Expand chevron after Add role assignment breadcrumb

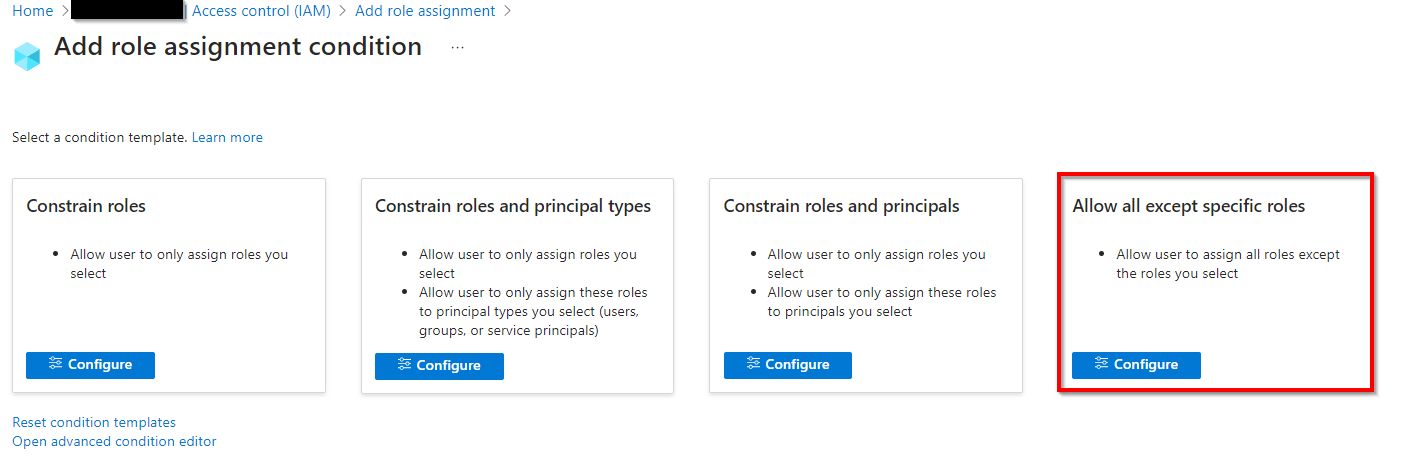[508, 11]
